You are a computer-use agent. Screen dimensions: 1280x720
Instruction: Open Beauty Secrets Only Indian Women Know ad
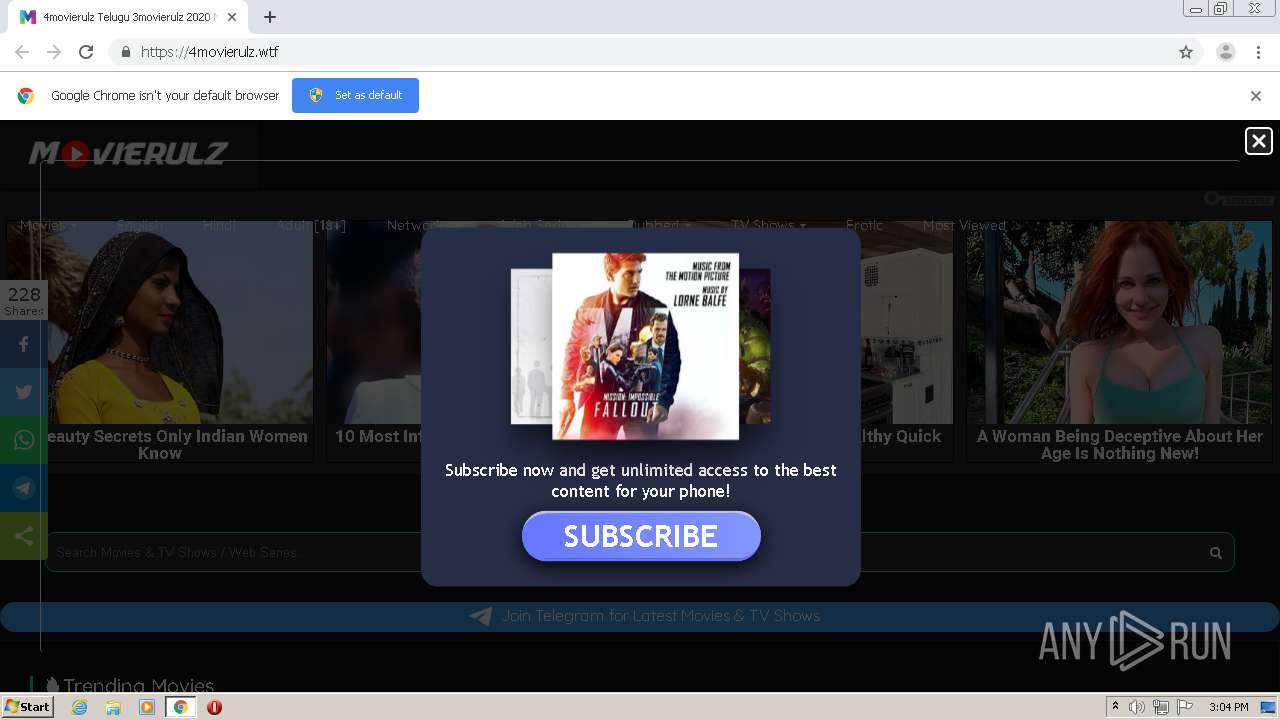160,341
